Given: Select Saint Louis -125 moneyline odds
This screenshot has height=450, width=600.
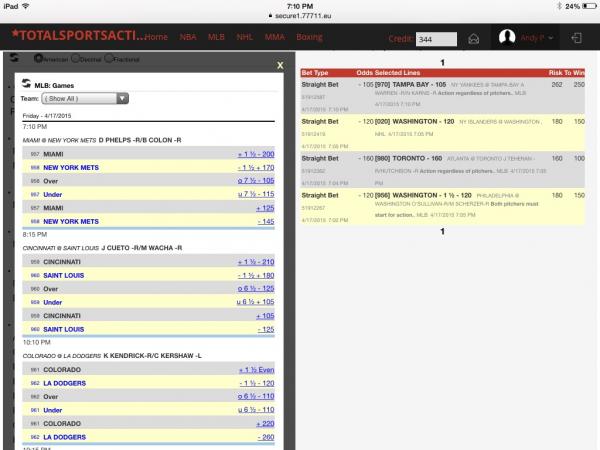Looking at the screenshot, I should click(x=264, y=328).
